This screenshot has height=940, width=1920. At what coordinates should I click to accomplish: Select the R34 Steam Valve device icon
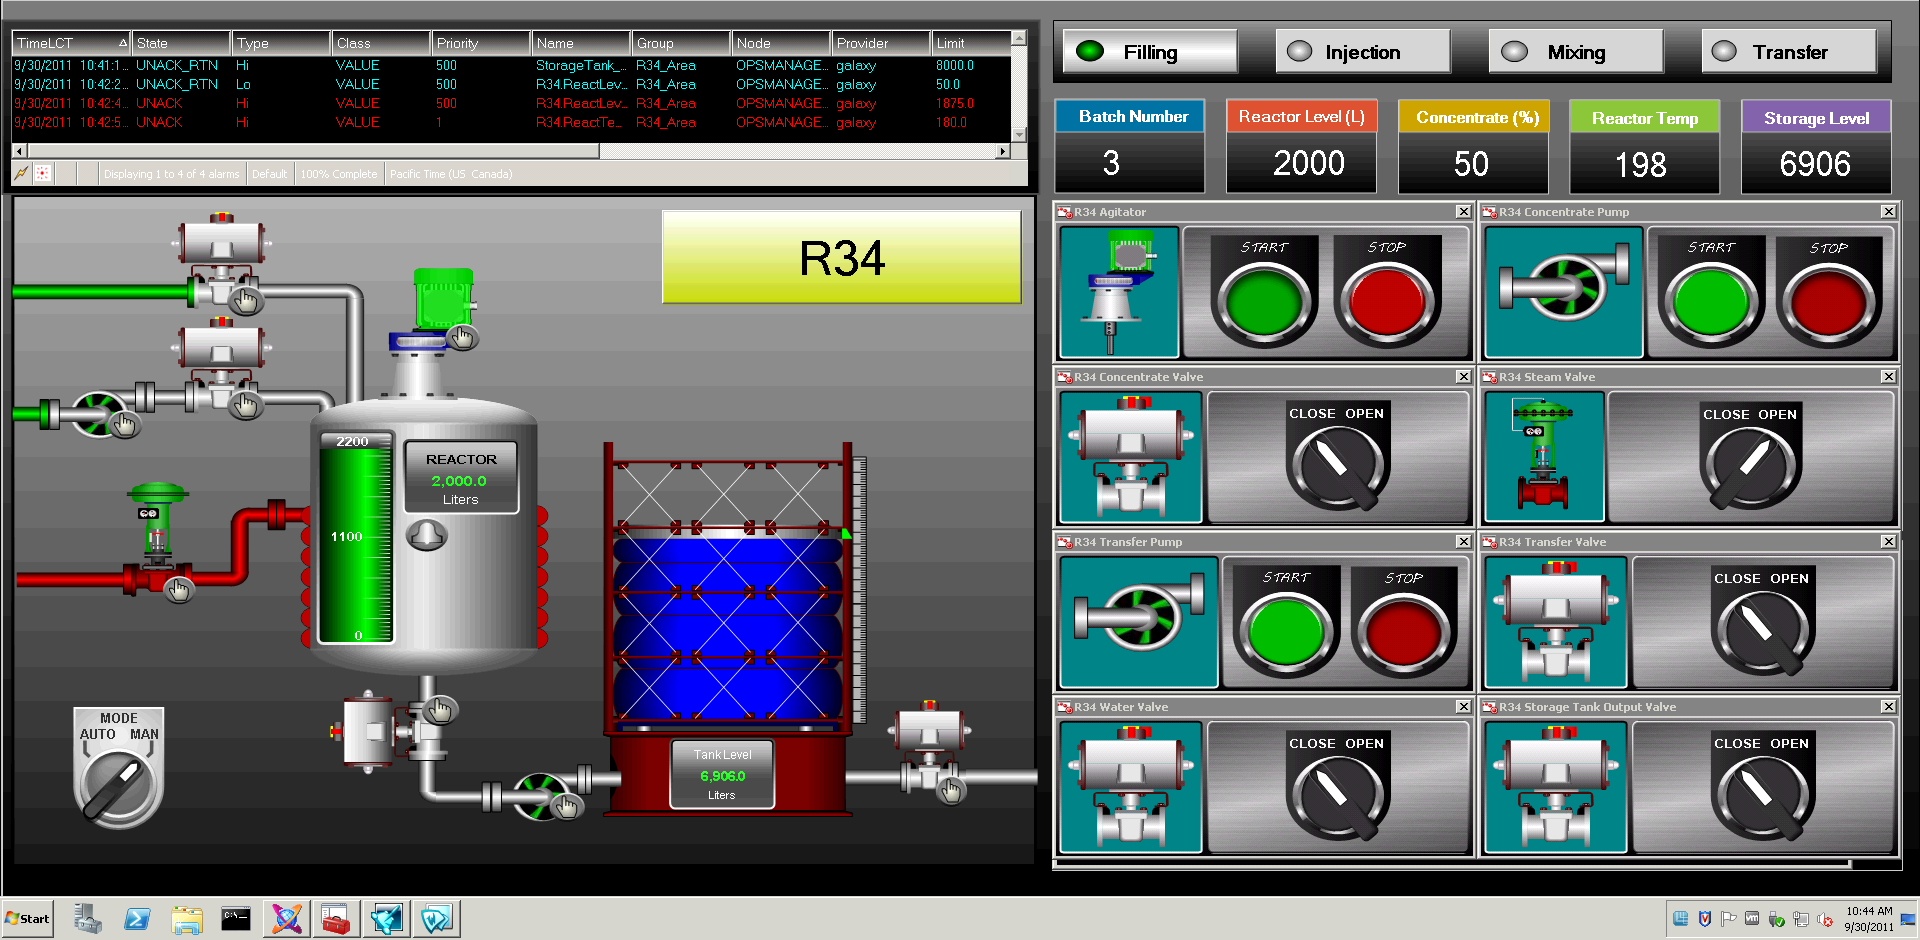pyautogui.click(x=1544, y=455)
